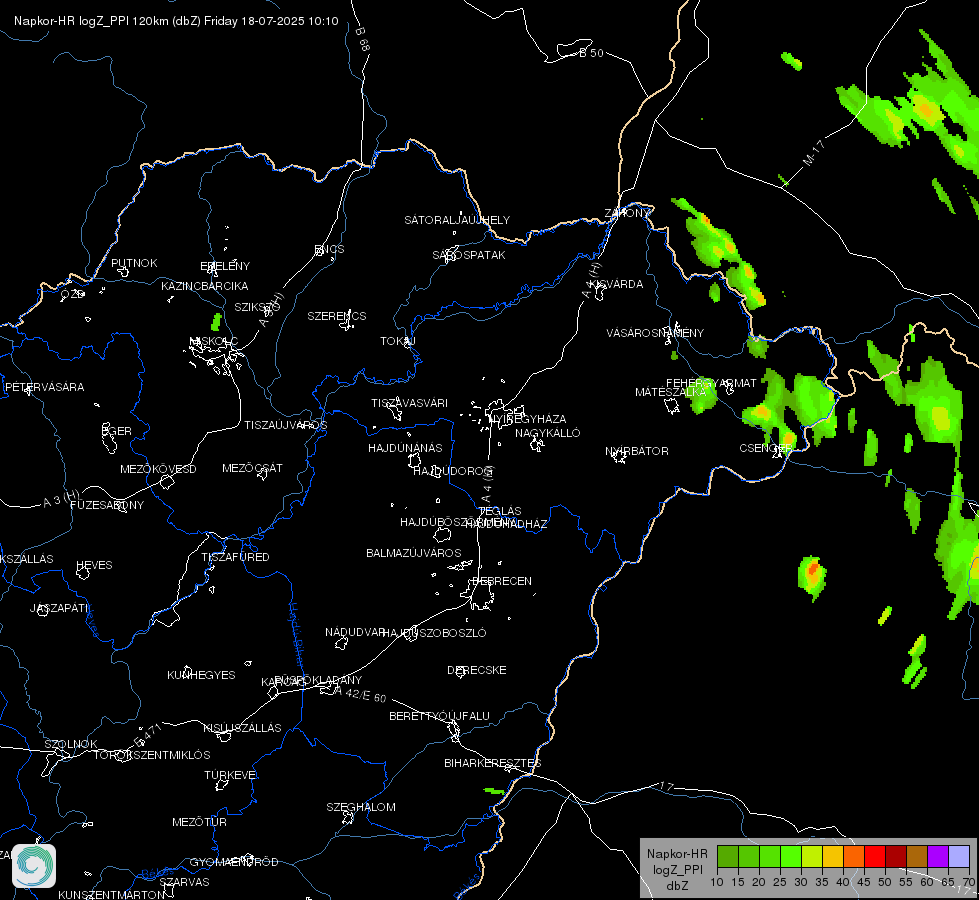Click the BIHARKERESZTES city label
Image resolution: width=979 pixels, height=900 pixels.
[493, 763]
